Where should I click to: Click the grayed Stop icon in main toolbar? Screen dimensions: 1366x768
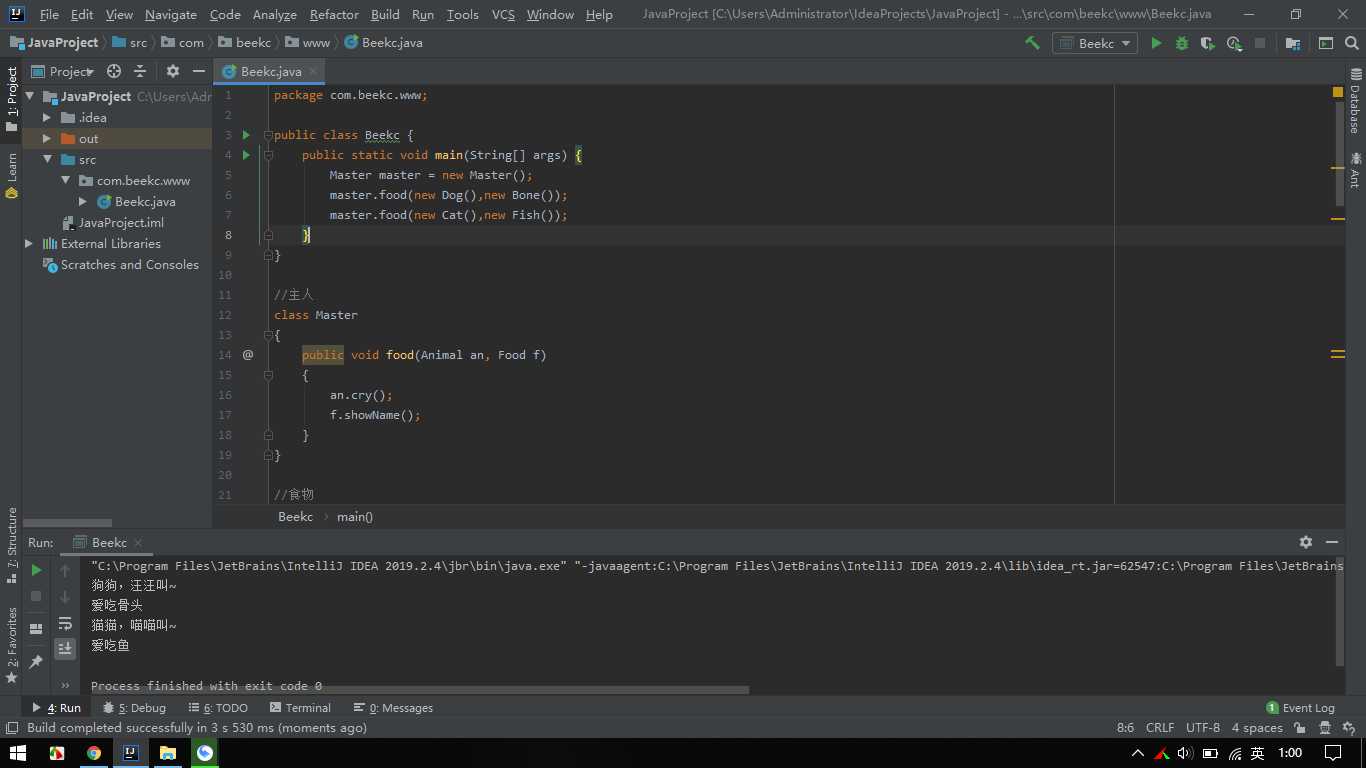[1260, 43]
